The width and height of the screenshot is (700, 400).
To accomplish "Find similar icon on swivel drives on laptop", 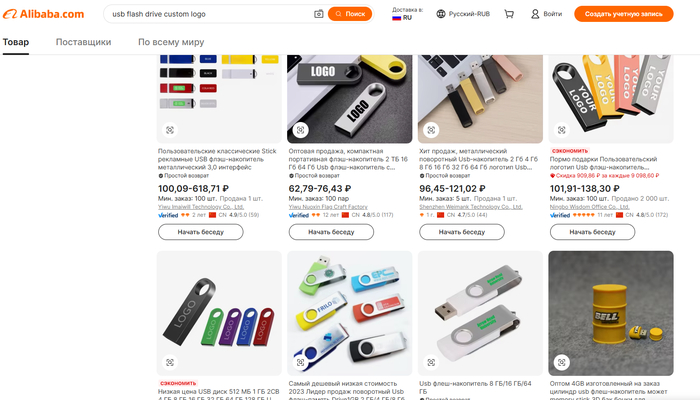I will (x=431, y=130).
